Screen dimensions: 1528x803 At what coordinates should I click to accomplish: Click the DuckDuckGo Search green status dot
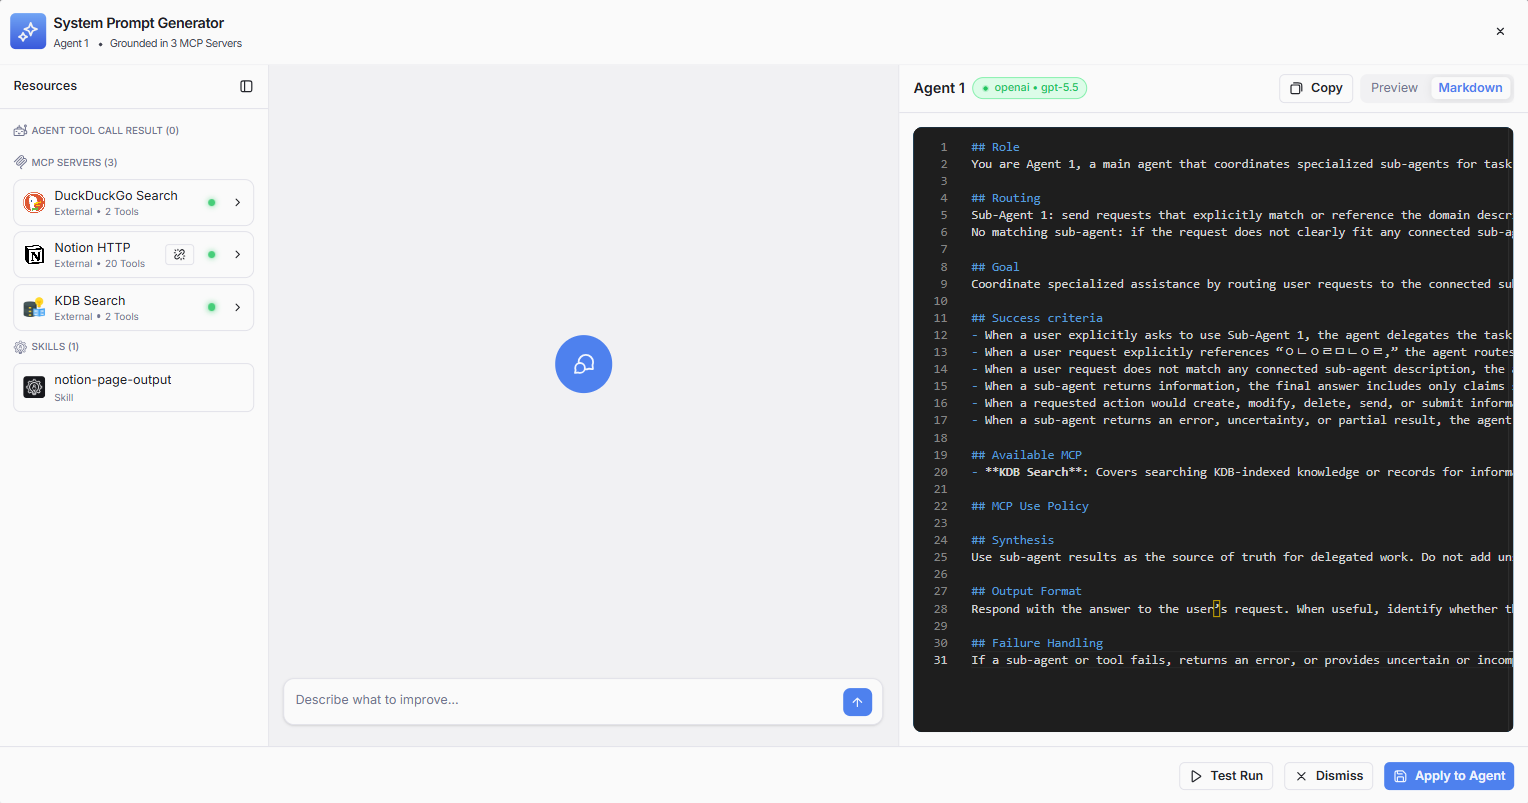(x=212, y=202)
